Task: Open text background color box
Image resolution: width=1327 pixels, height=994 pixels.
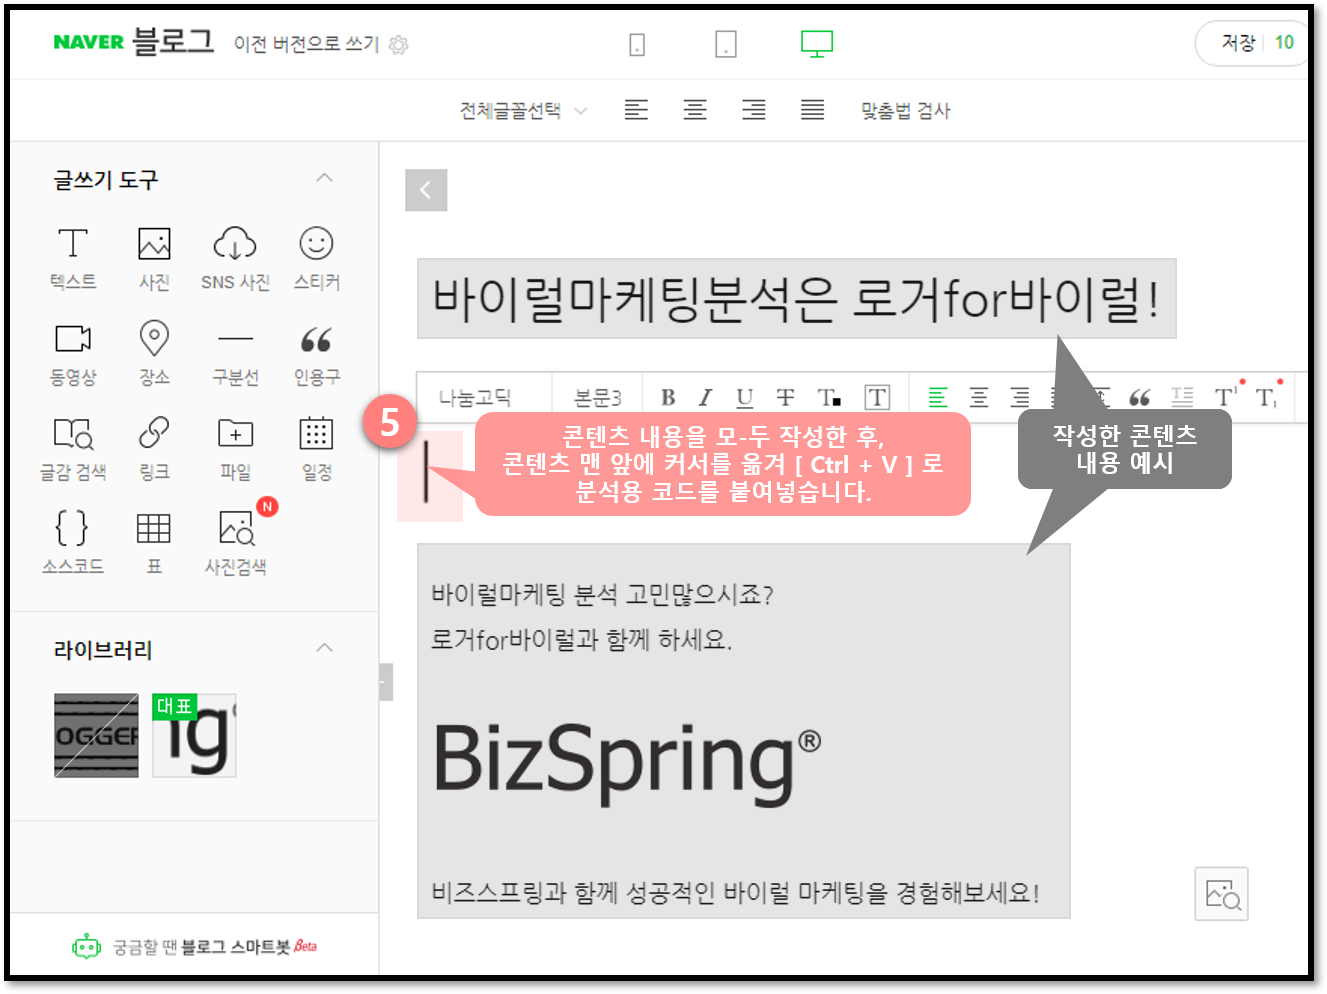Action: (x=877, y=398)
